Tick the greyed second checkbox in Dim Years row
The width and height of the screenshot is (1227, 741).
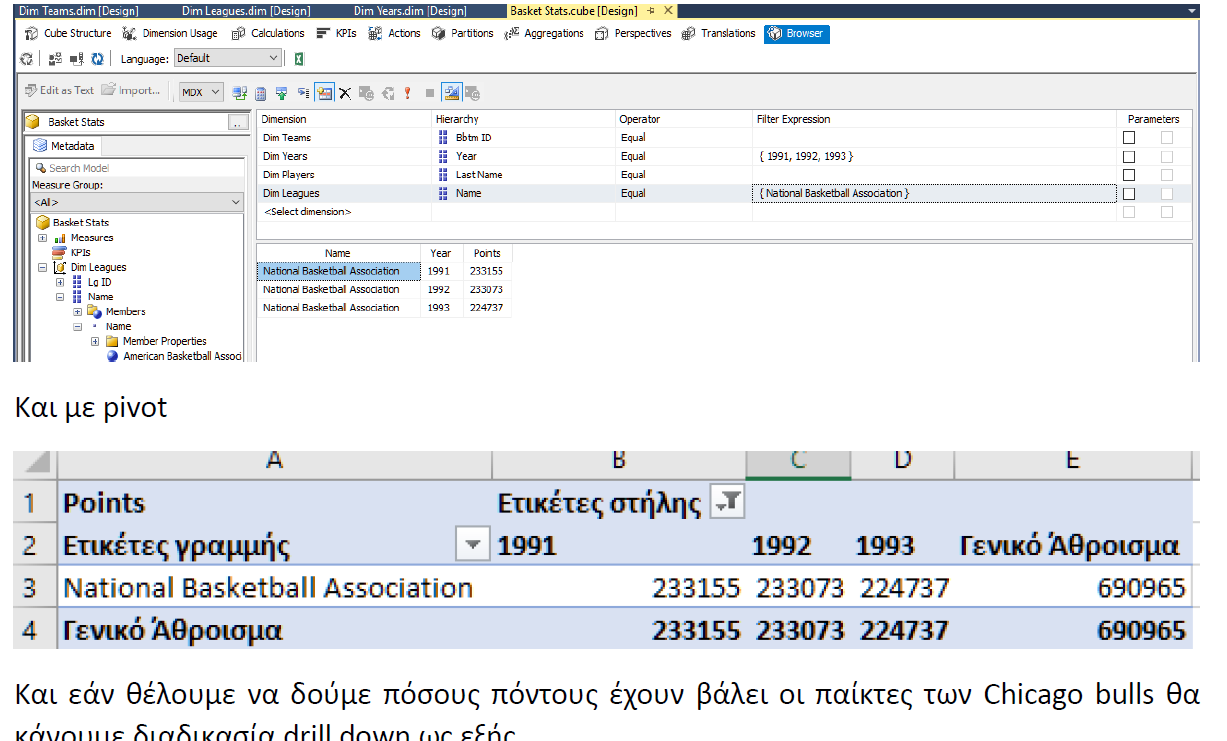tap(1166, 157)
